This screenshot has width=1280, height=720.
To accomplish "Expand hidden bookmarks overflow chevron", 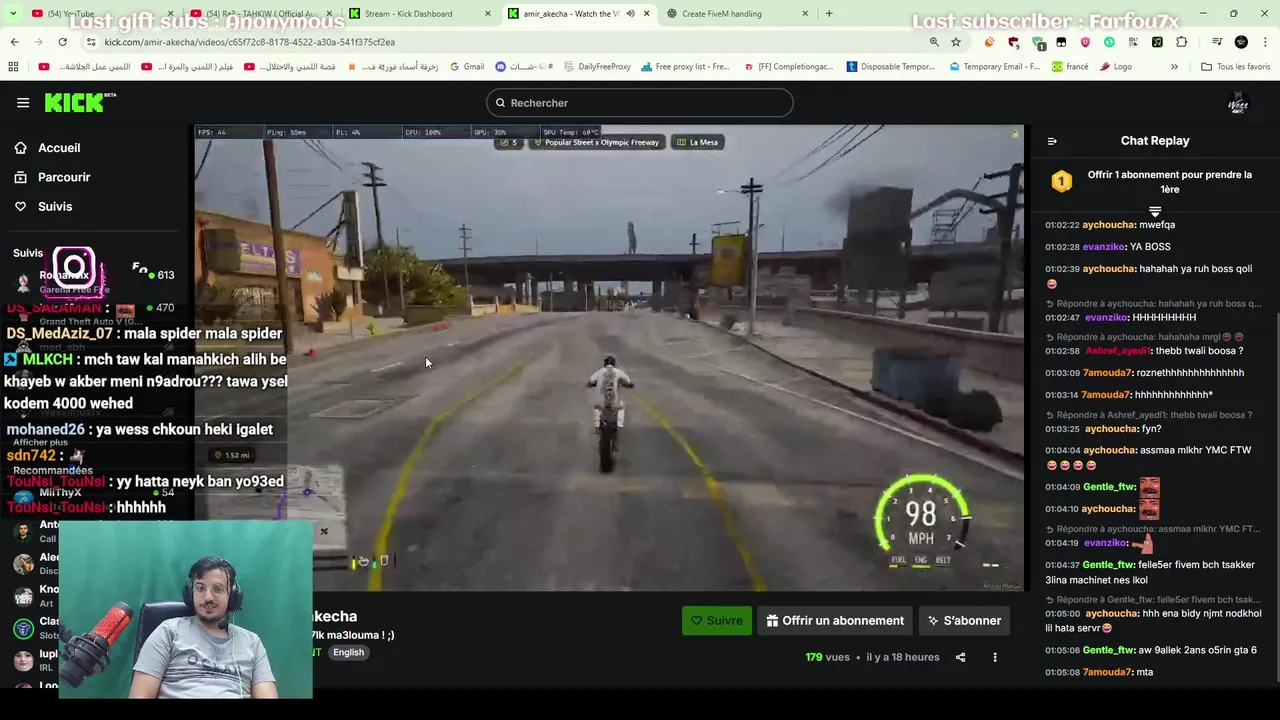I will (x=1174, y=67).
